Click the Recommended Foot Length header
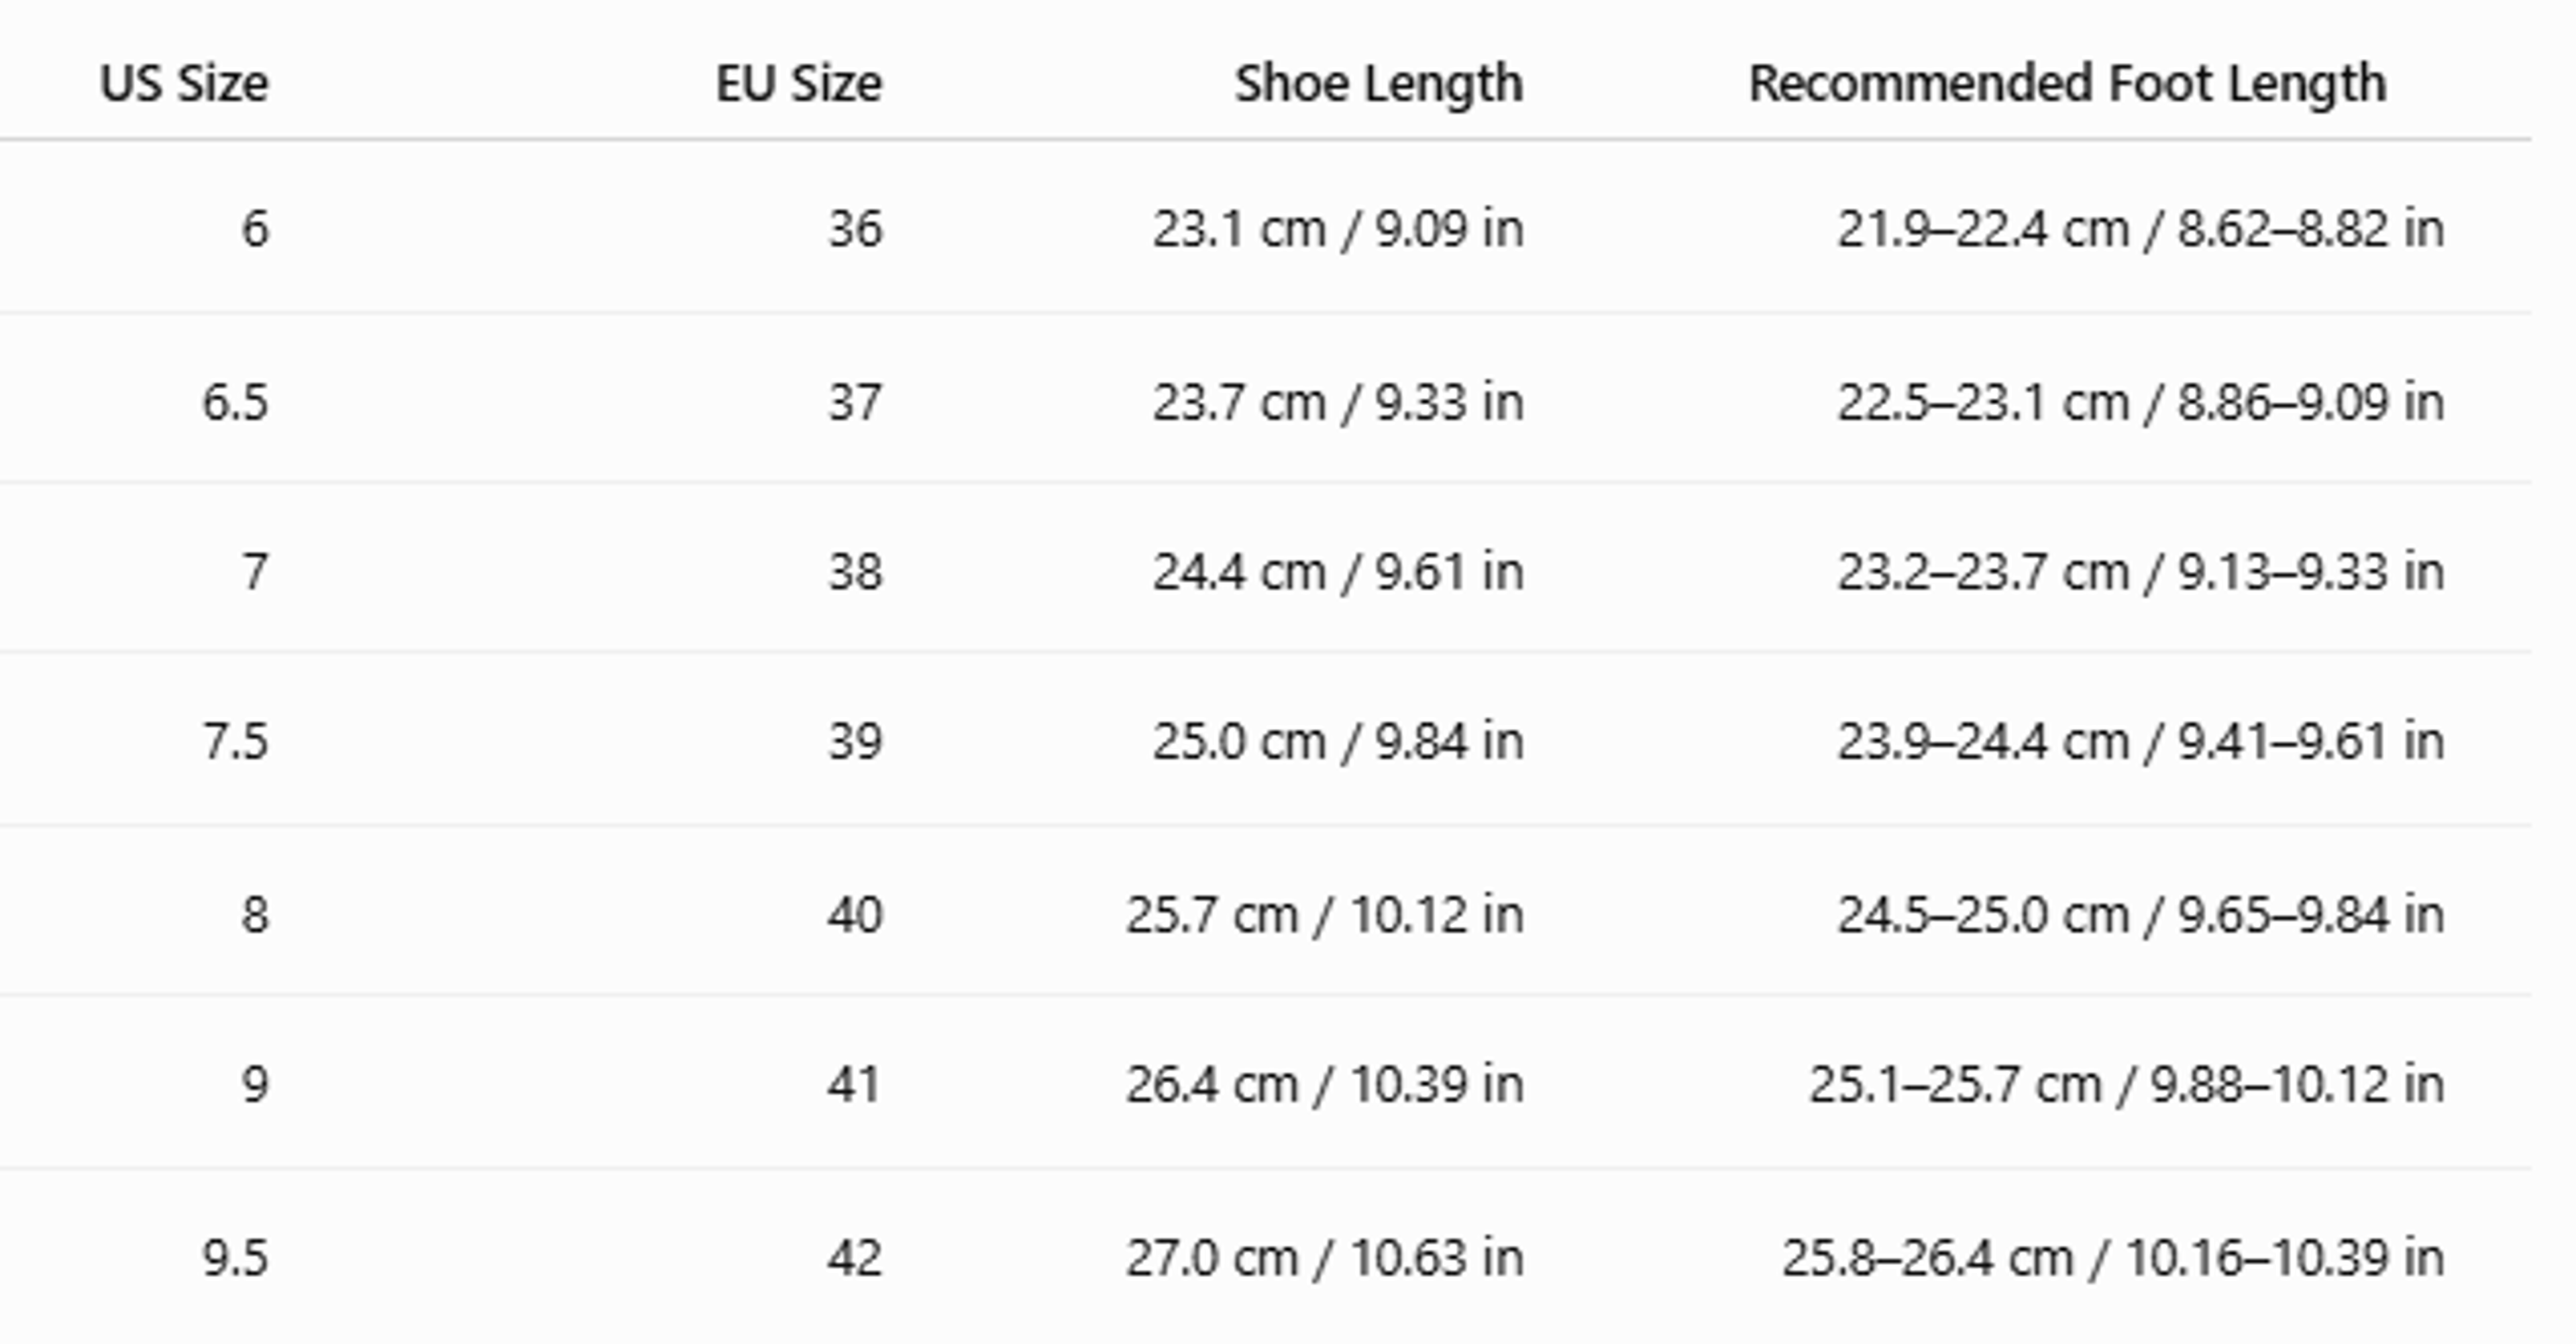The width and height of the screenshot is (2576, 1344). click(x=2068, y=83)
